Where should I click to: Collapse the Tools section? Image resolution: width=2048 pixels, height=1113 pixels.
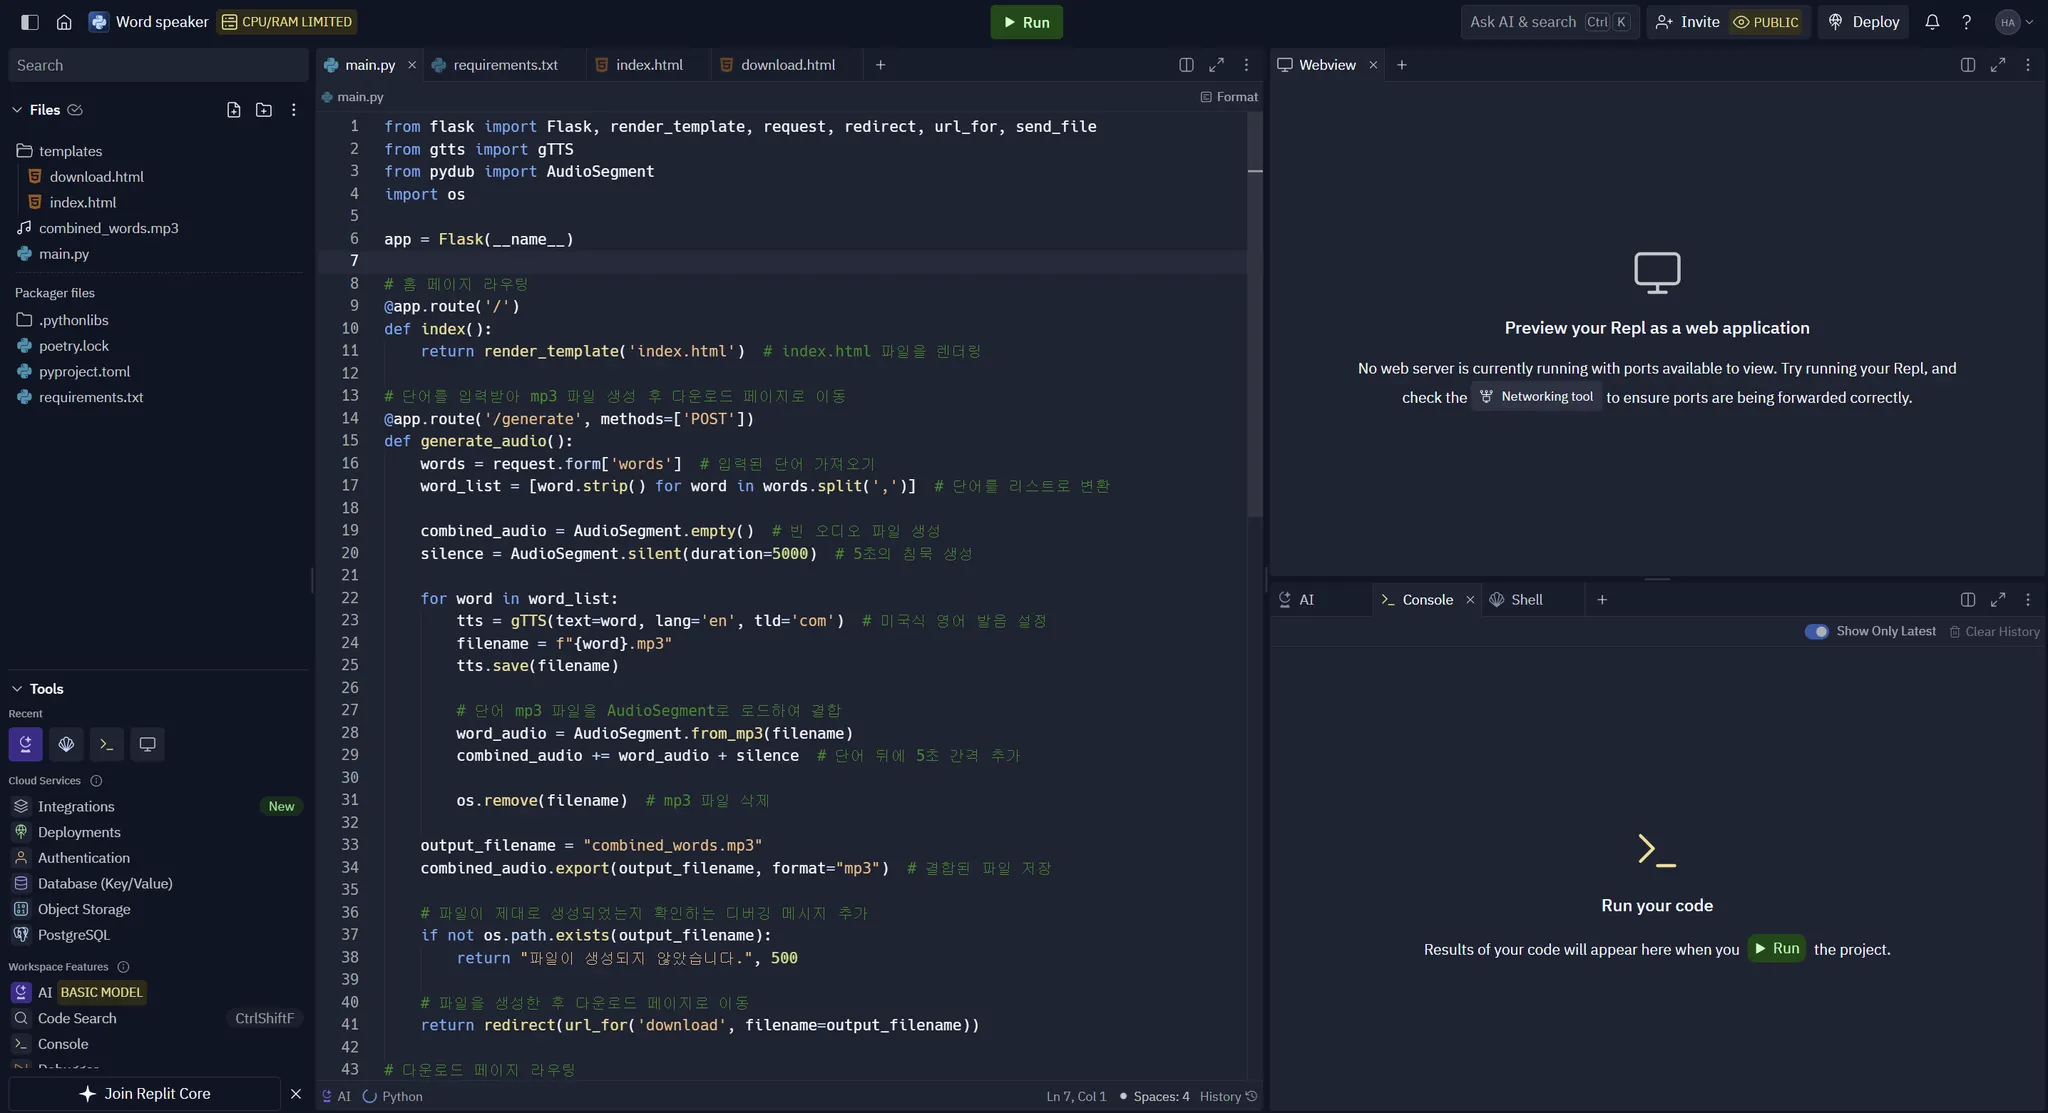[x=17, y=689]
